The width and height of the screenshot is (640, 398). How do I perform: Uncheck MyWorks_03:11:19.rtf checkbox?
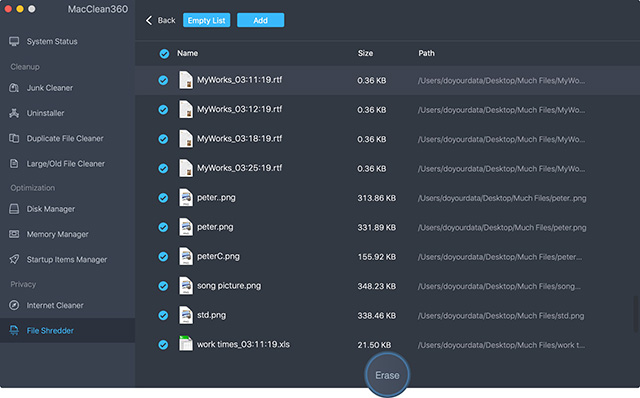click(x=163, y=80)
